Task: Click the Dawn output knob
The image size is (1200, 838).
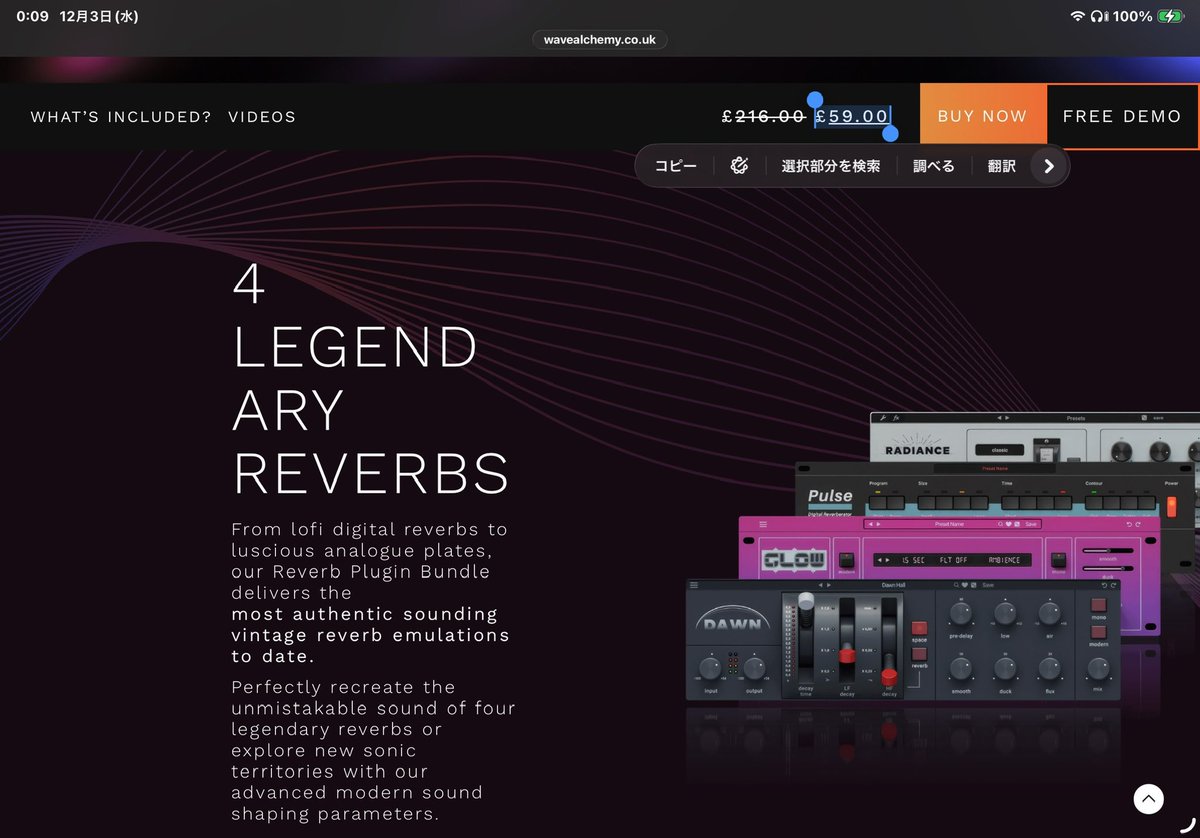Action: pyautogui.click(x=755, y=668)
